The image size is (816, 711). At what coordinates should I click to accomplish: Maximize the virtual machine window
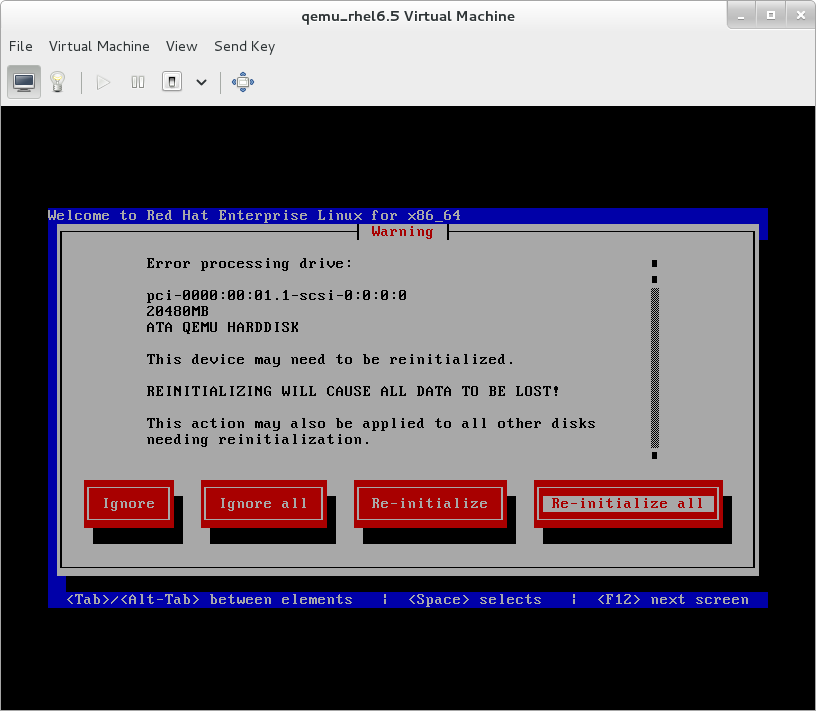point(771,16)
